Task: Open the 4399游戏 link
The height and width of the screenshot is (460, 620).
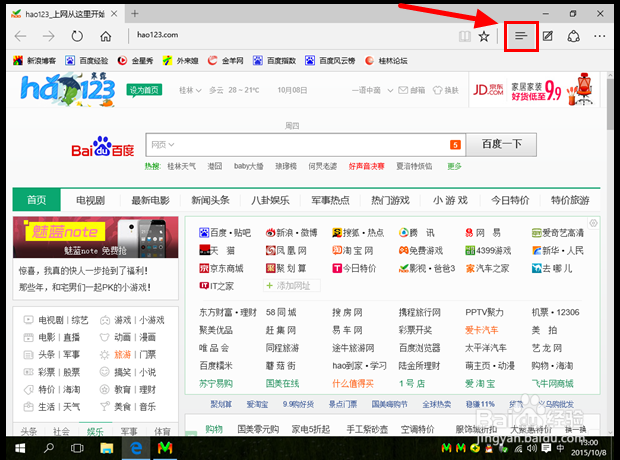Action: tap(488, 250)
